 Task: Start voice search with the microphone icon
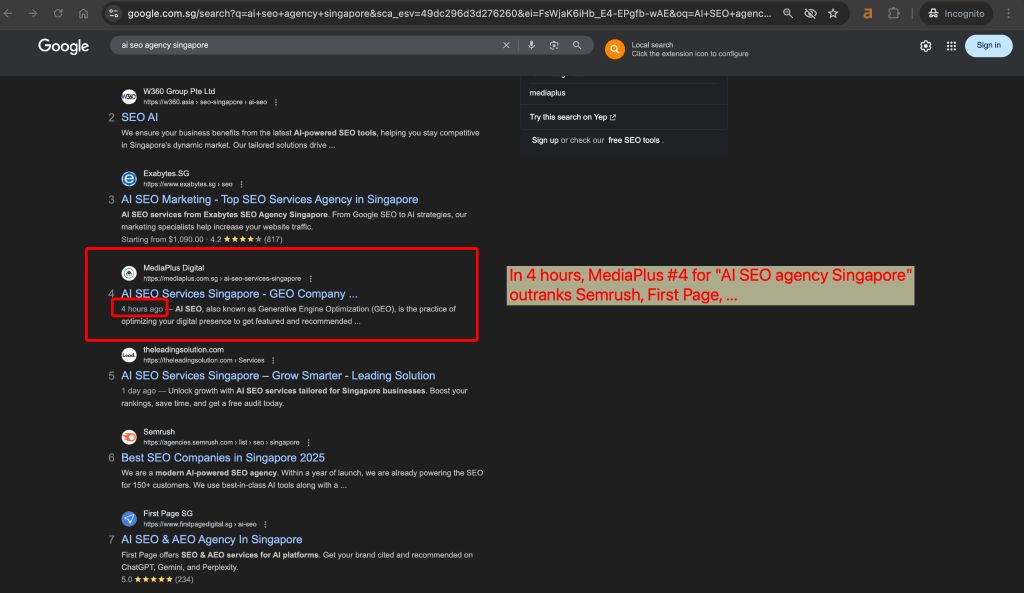(532, 45)
